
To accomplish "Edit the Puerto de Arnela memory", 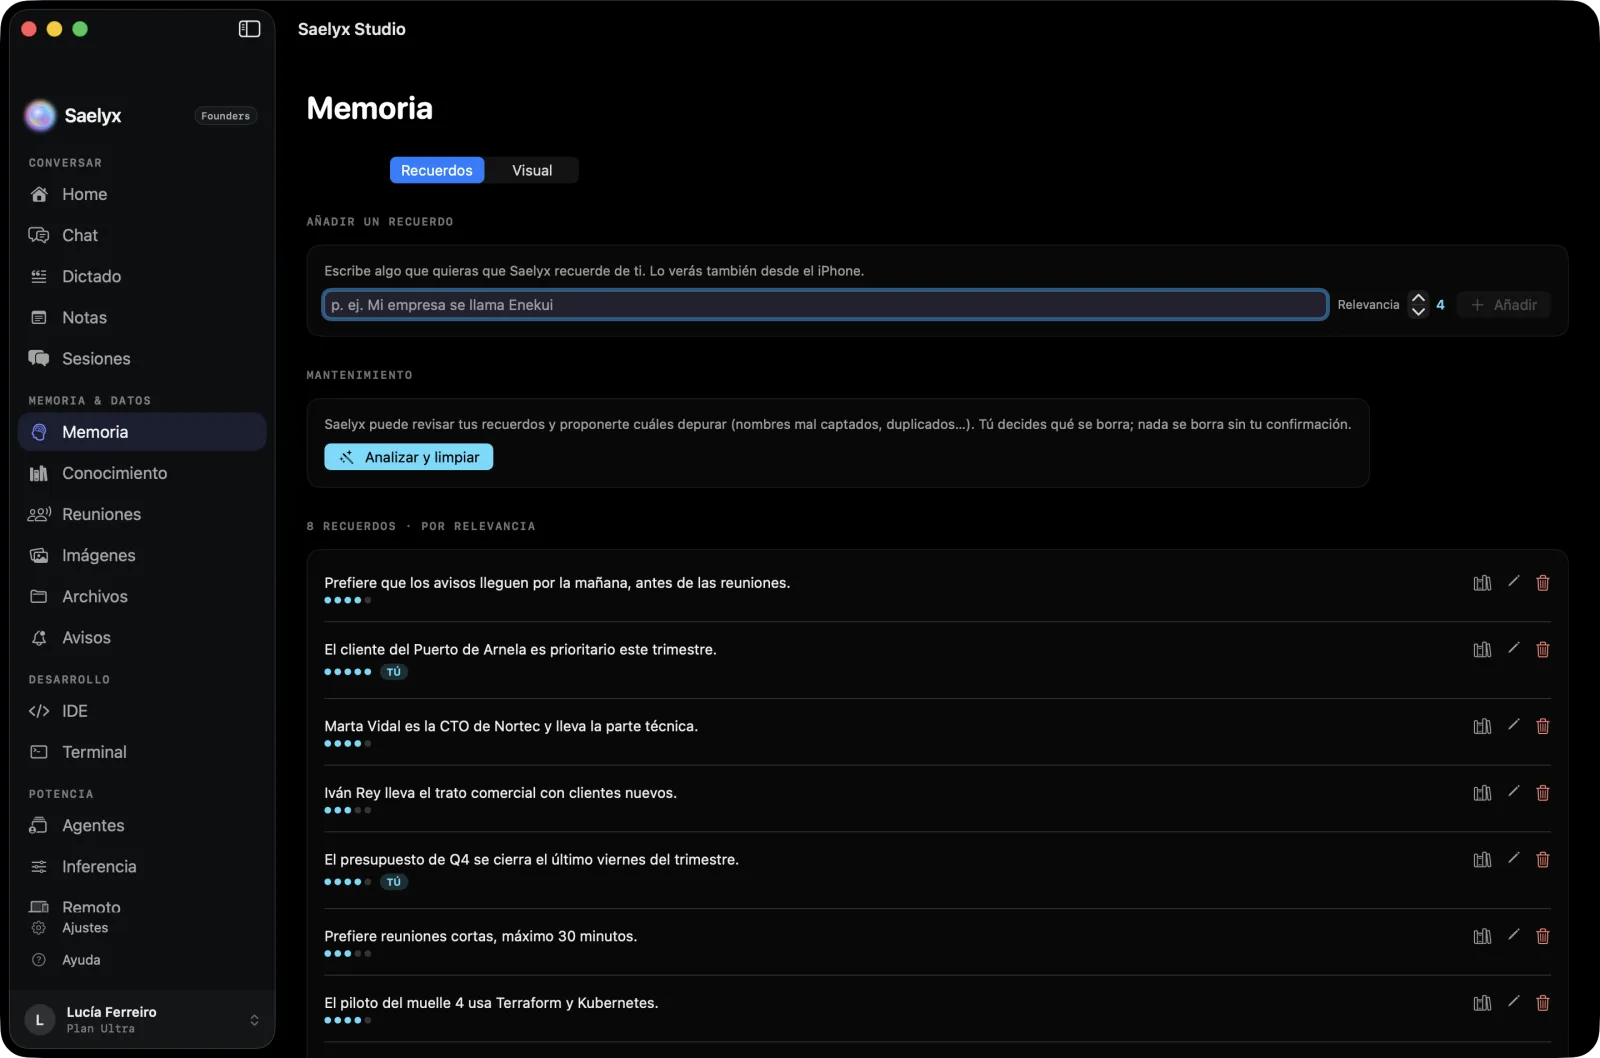I will point(1513,649).
